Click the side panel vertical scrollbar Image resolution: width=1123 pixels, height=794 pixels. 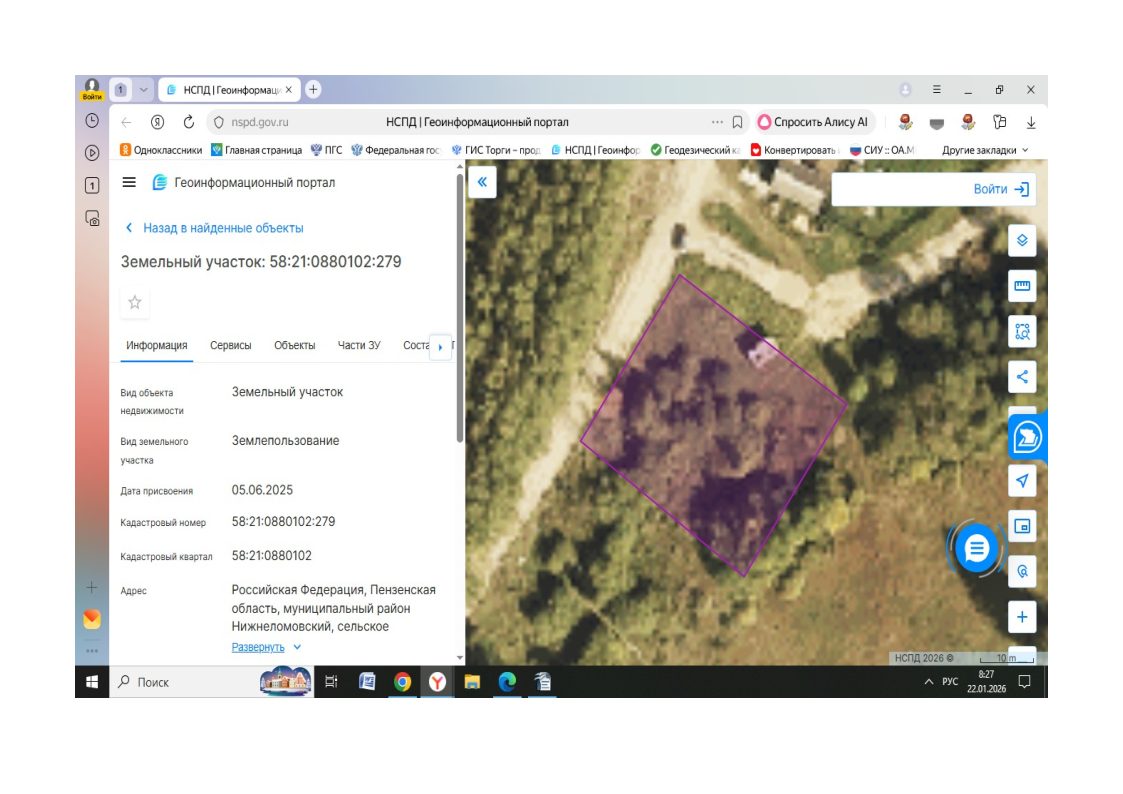click(x=459, y=308)
